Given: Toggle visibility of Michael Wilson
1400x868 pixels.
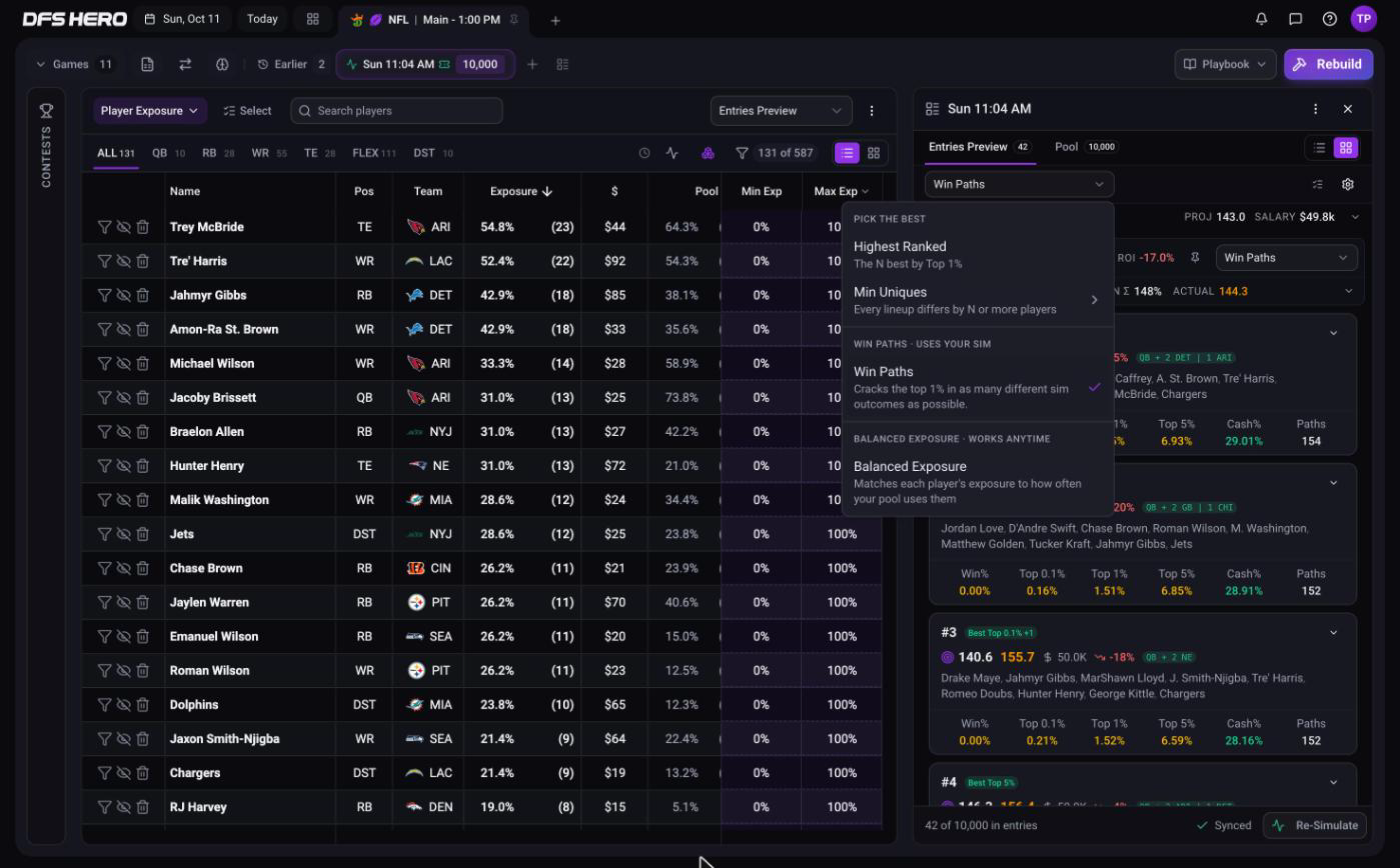Looking at the screenshot, I should point(123,363).
